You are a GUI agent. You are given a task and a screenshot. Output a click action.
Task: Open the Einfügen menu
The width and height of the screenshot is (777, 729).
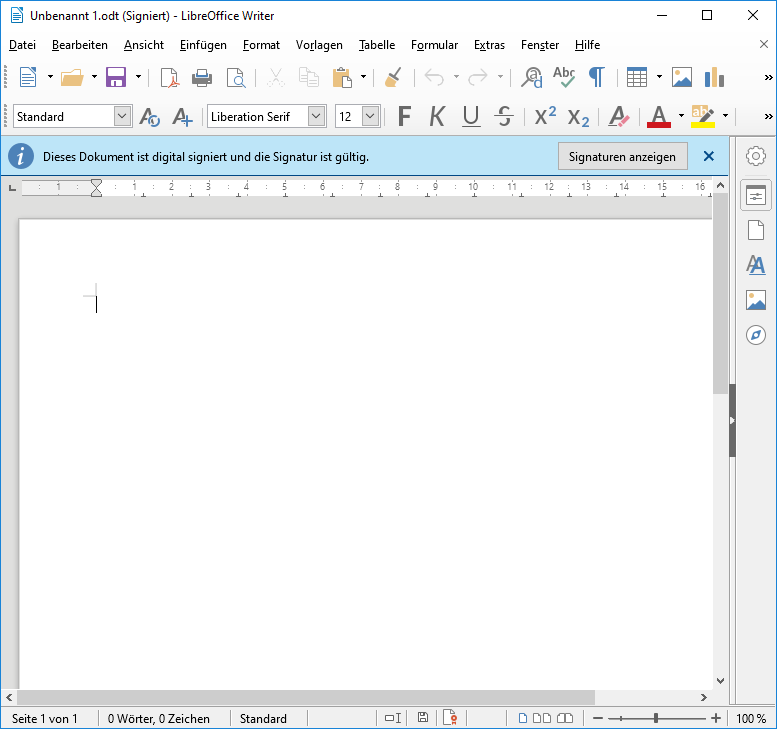click(x=203, y=45)
